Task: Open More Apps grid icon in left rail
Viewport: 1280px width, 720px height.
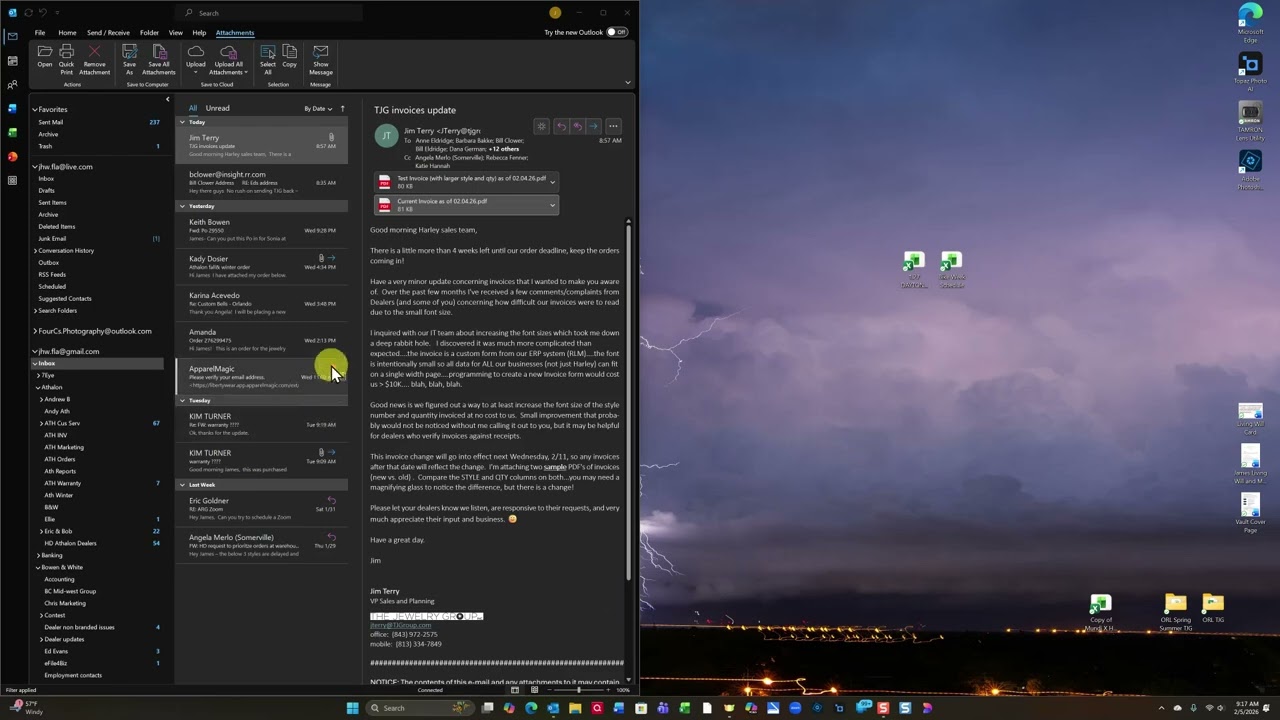Action: [12, 180]
